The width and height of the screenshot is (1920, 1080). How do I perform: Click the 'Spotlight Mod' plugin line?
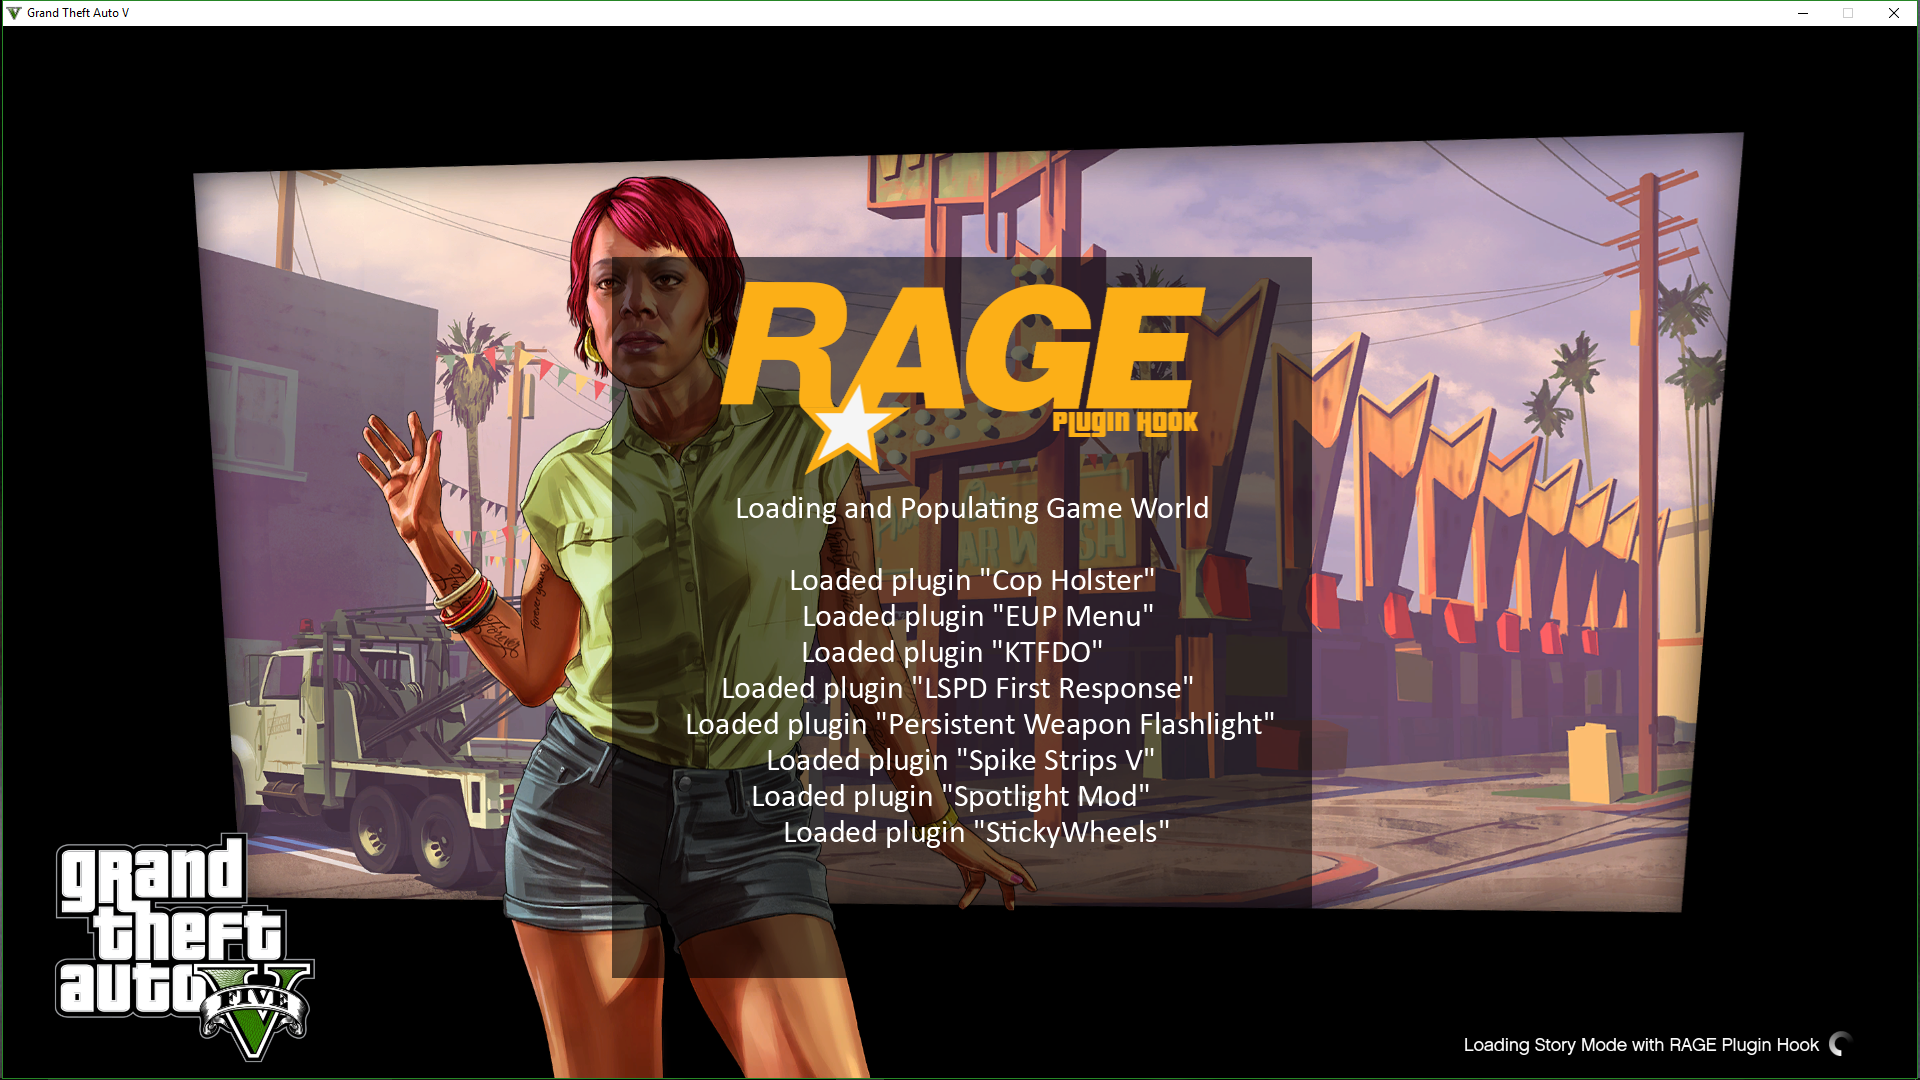[x=950, y=796]
